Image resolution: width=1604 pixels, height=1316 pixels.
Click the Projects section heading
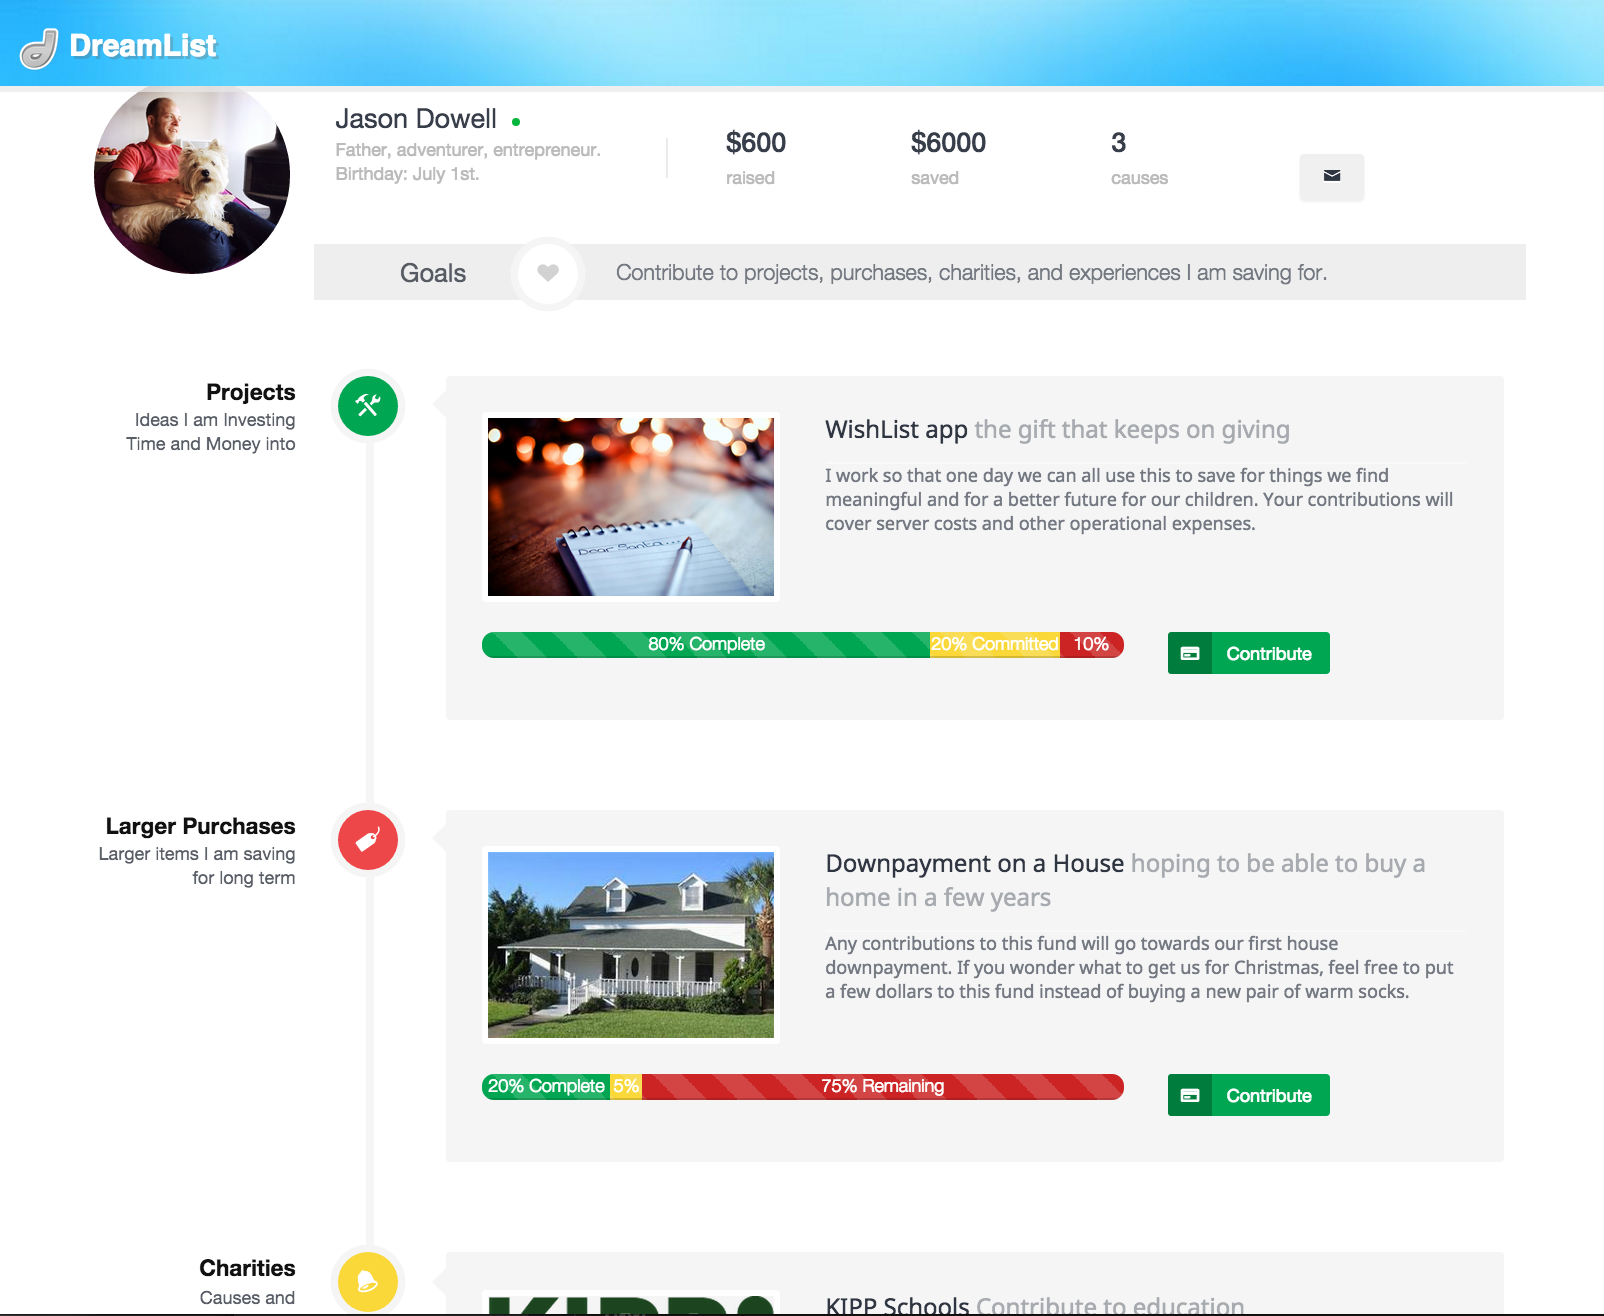point(251,392)
